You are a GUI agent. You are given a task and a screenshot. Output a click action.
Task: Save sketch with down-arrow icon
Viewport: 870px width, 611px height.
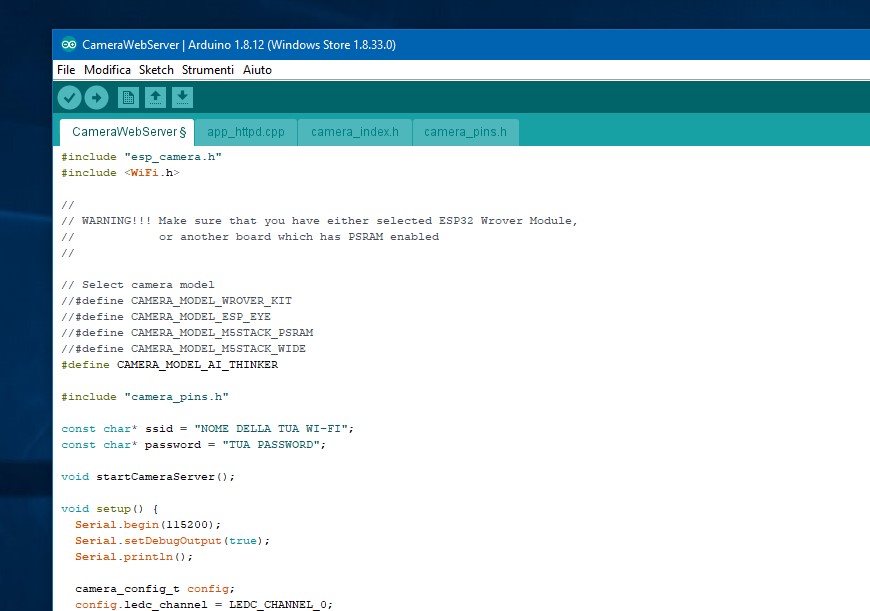click(182, 98)
